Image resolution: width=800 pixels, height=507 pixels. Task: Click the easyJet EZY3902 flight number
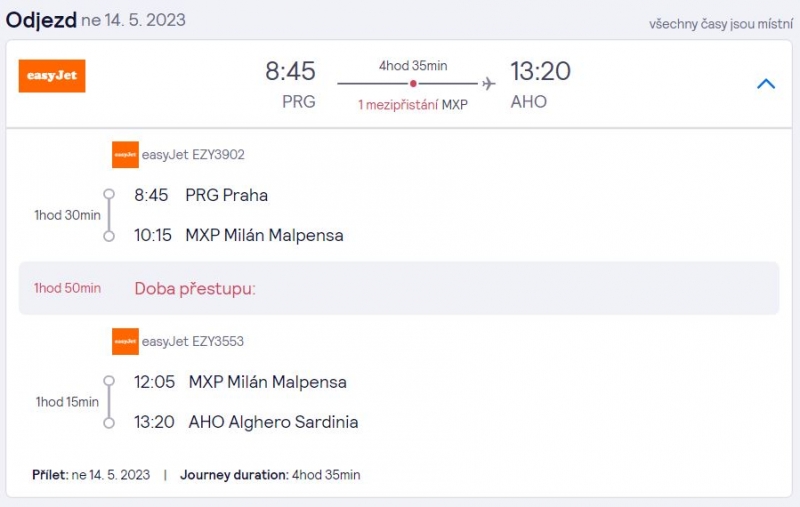[193, 155]
